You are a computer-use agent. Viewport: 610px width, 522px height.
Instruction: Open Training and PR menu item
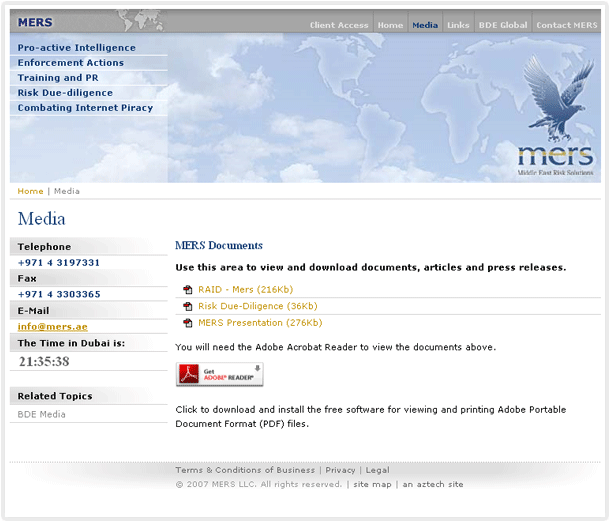[x=58, y=78]
